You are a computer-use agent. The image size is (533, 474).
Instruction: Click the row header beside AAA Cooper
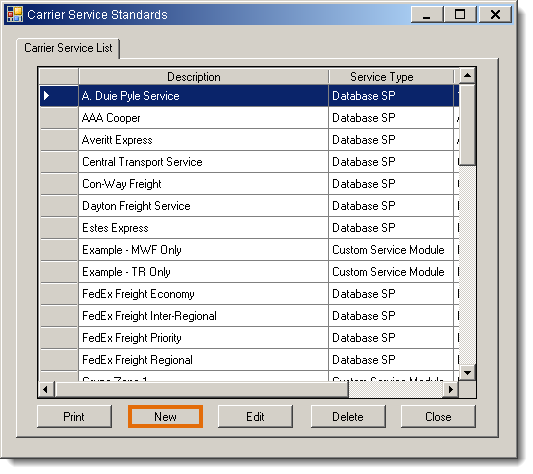pos(59,118)
